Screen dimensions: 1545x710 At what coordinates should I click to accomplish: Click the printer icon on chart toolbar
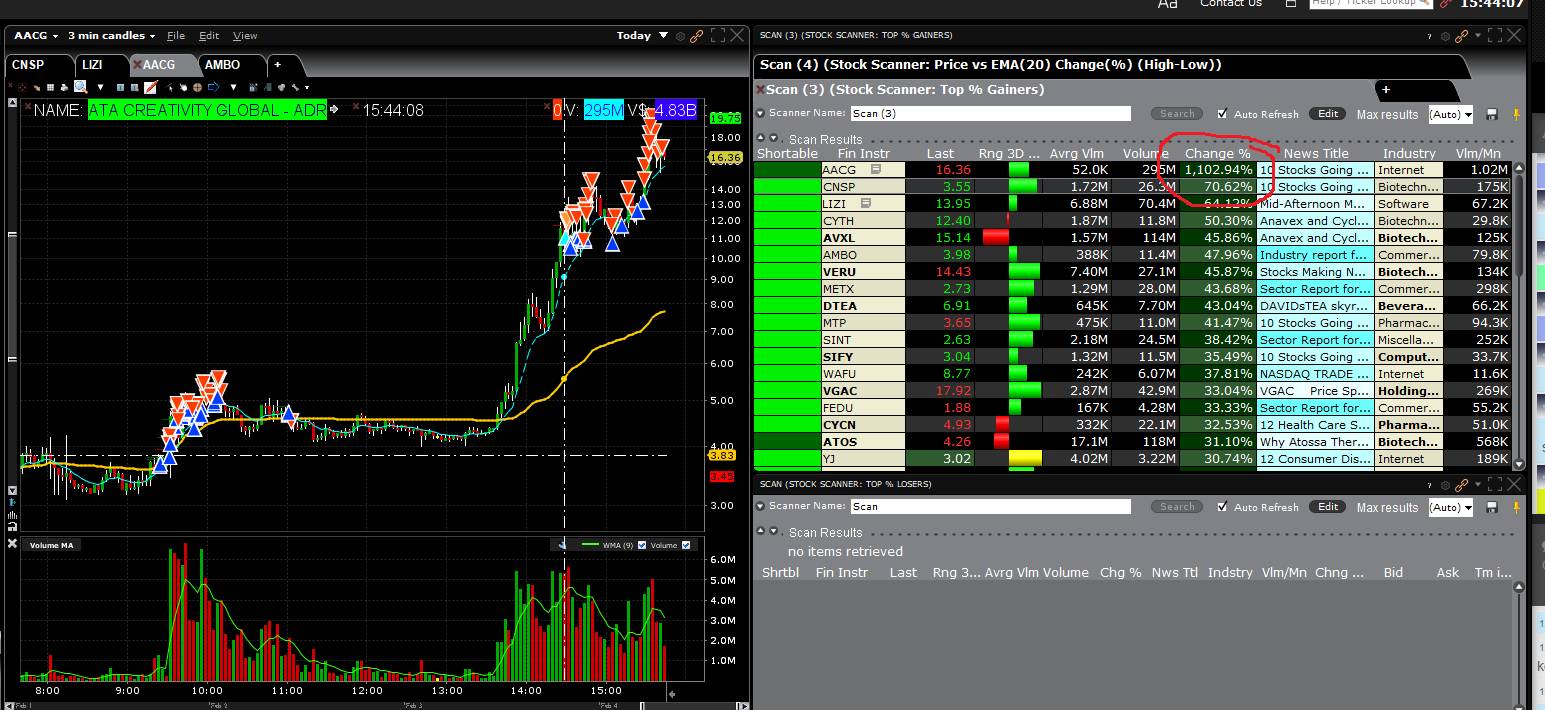point(62,88)
